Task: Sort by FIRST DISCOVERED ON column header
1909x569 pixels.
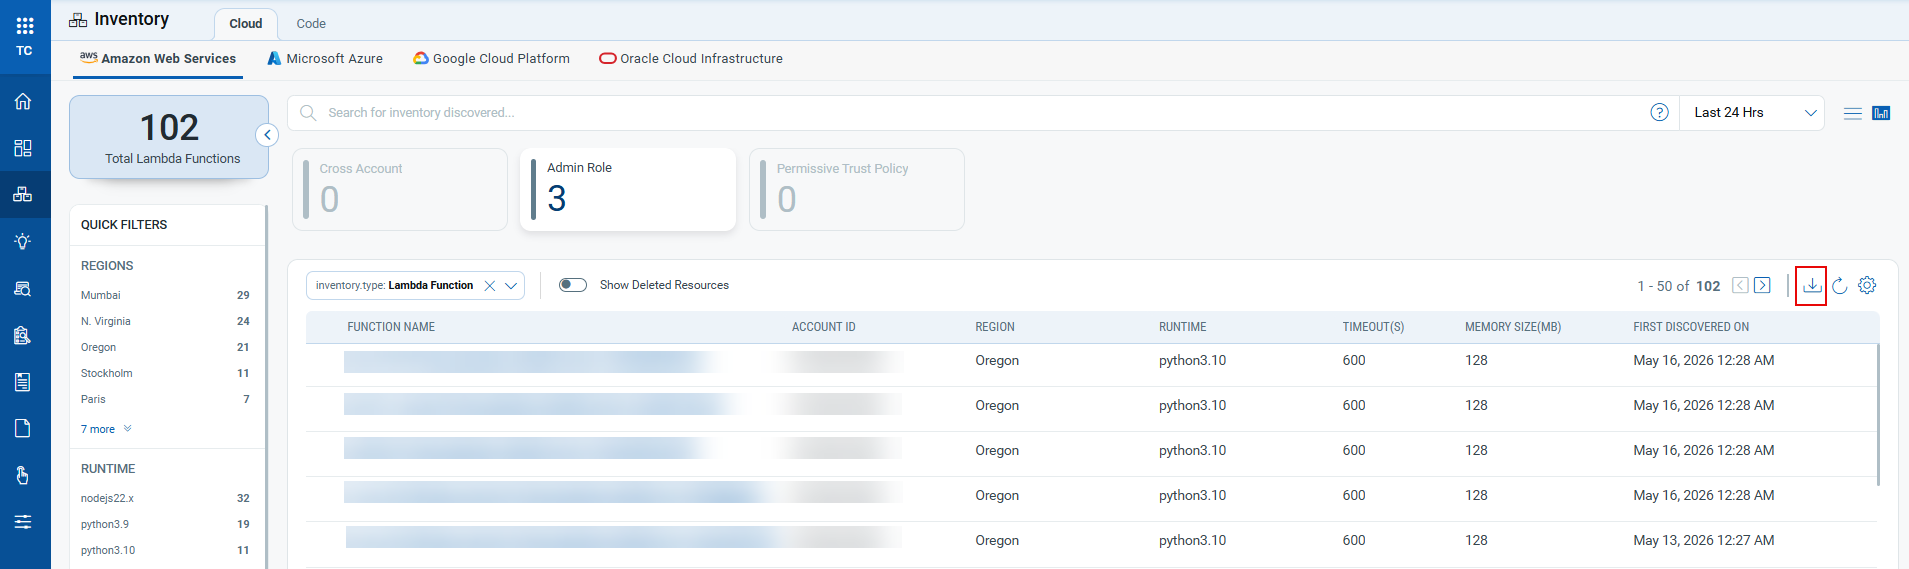Action: coord(1691,327)
